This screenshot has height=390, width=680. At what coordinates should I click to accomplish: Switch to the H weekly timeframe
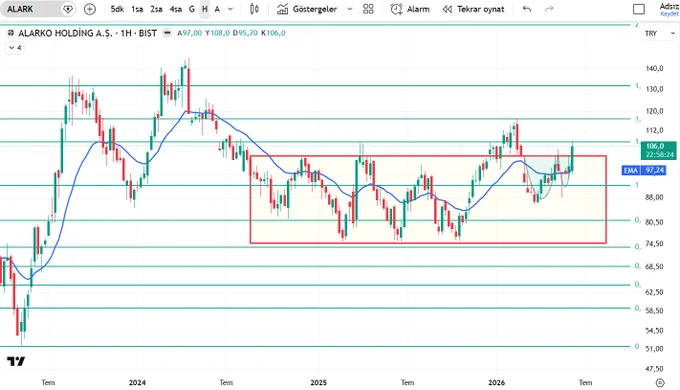coord(205,9)
